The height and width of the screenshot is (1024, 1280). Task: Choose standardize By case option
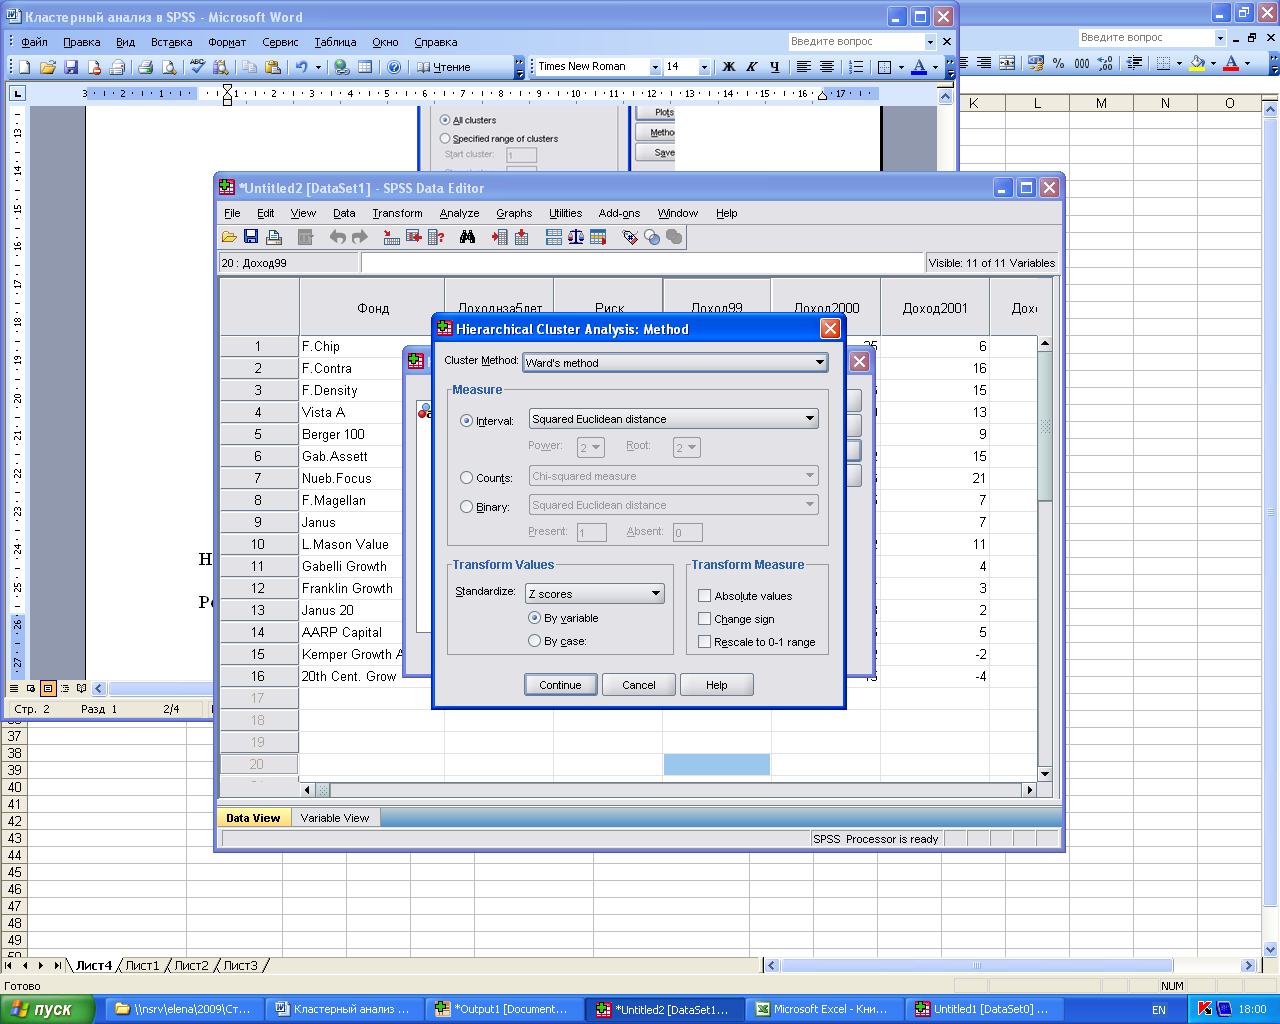(534, 641)
